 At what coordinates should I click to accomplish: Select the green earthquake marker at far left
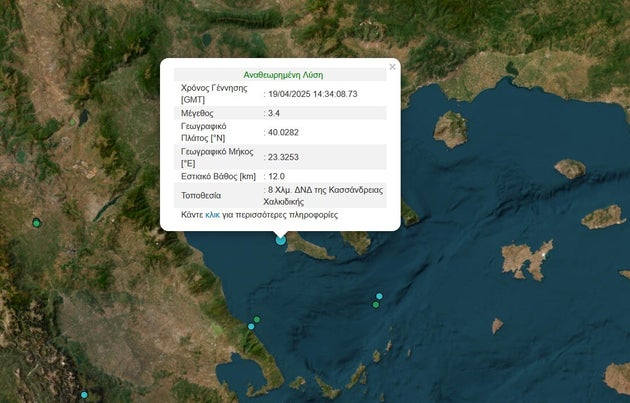coord(36,223)
